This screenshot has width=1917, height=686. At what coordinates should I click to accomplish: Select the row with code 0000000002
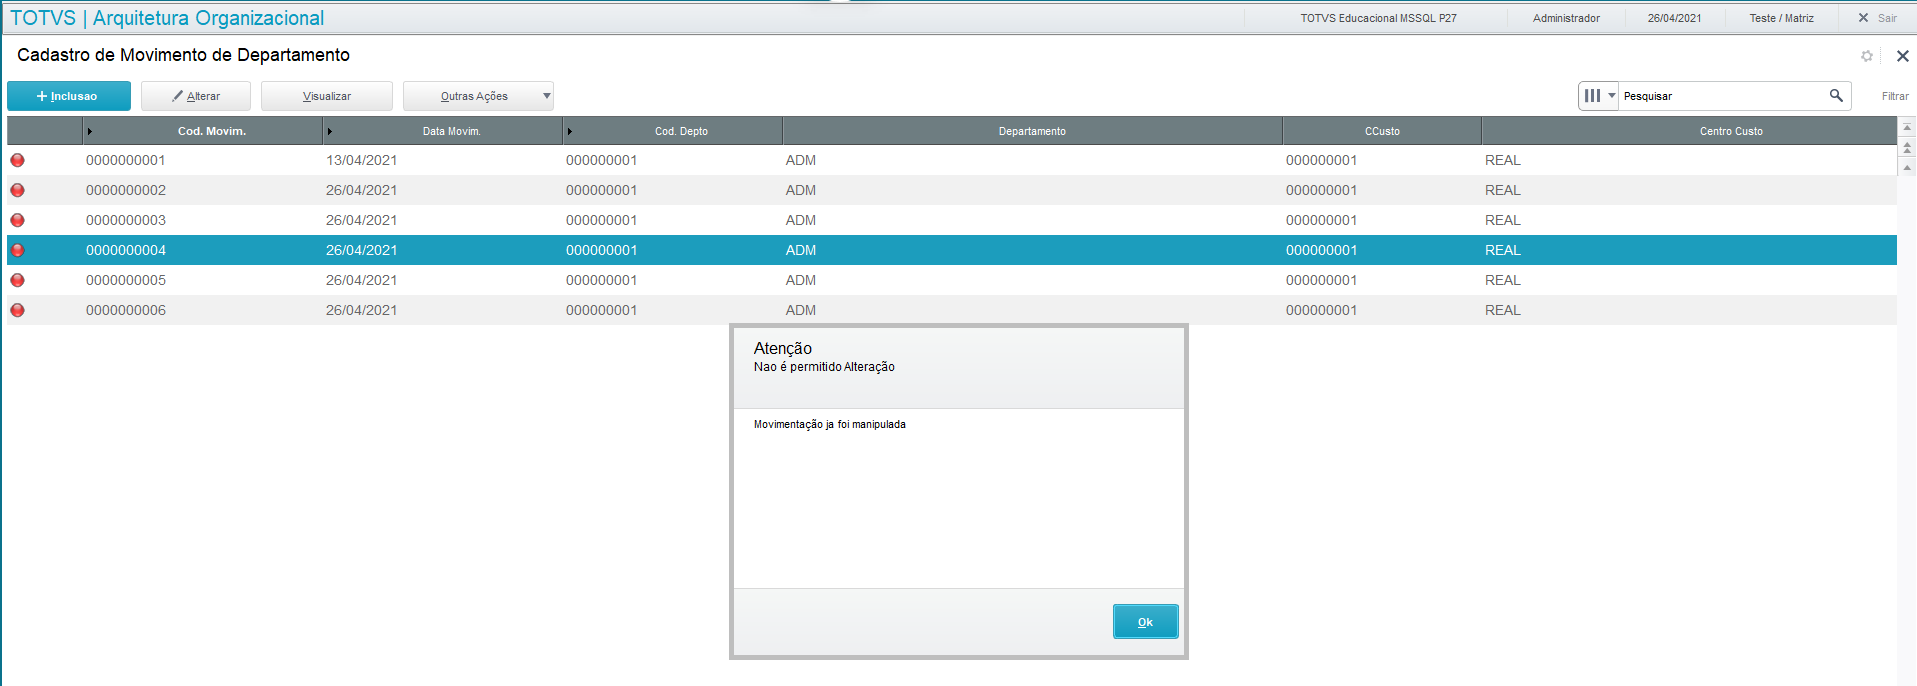[x=952, y=190]
